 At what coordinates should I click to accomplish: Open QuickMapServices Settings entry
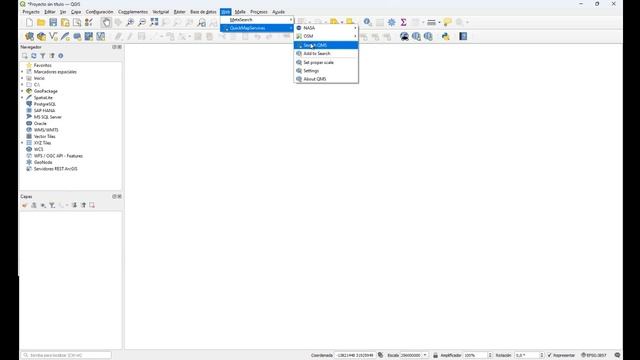(326, 71)
